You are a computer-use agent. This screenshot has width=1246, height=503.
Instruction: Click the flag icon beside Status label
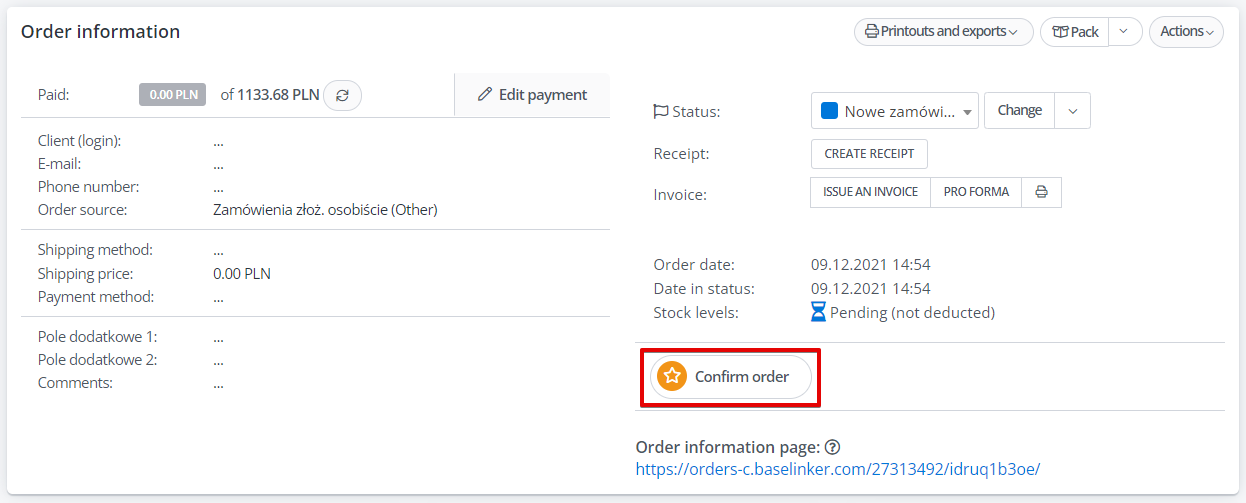pos(660,112)
